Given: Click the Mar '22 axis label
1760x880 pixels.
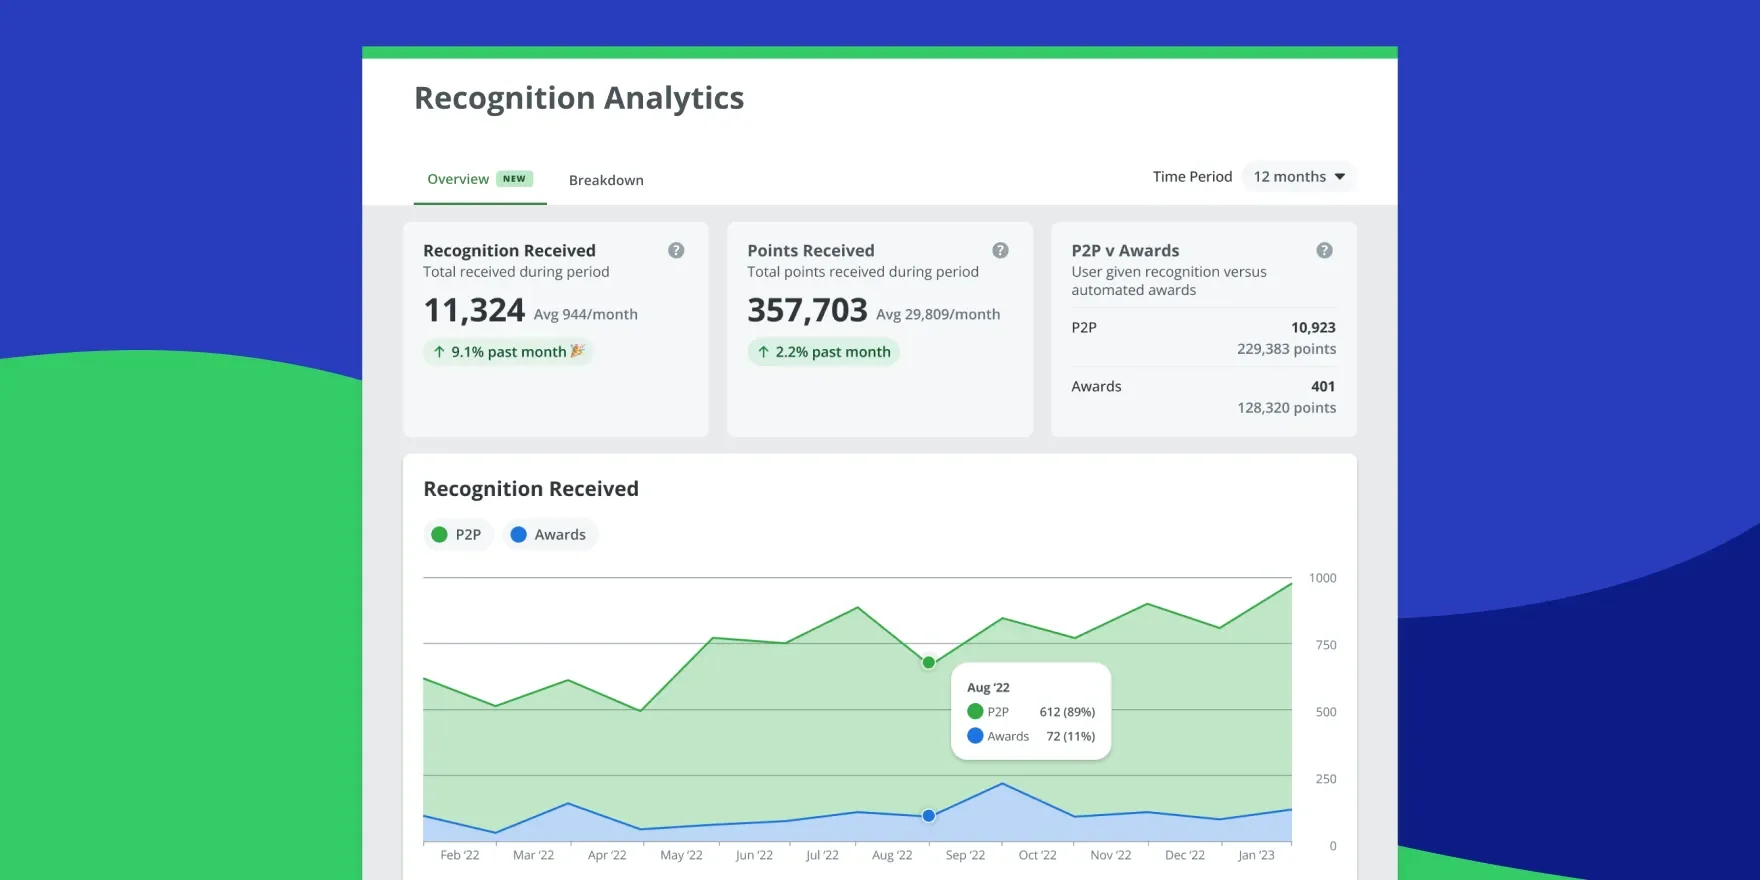Looking at the screenshot, I should click(533, 855).
